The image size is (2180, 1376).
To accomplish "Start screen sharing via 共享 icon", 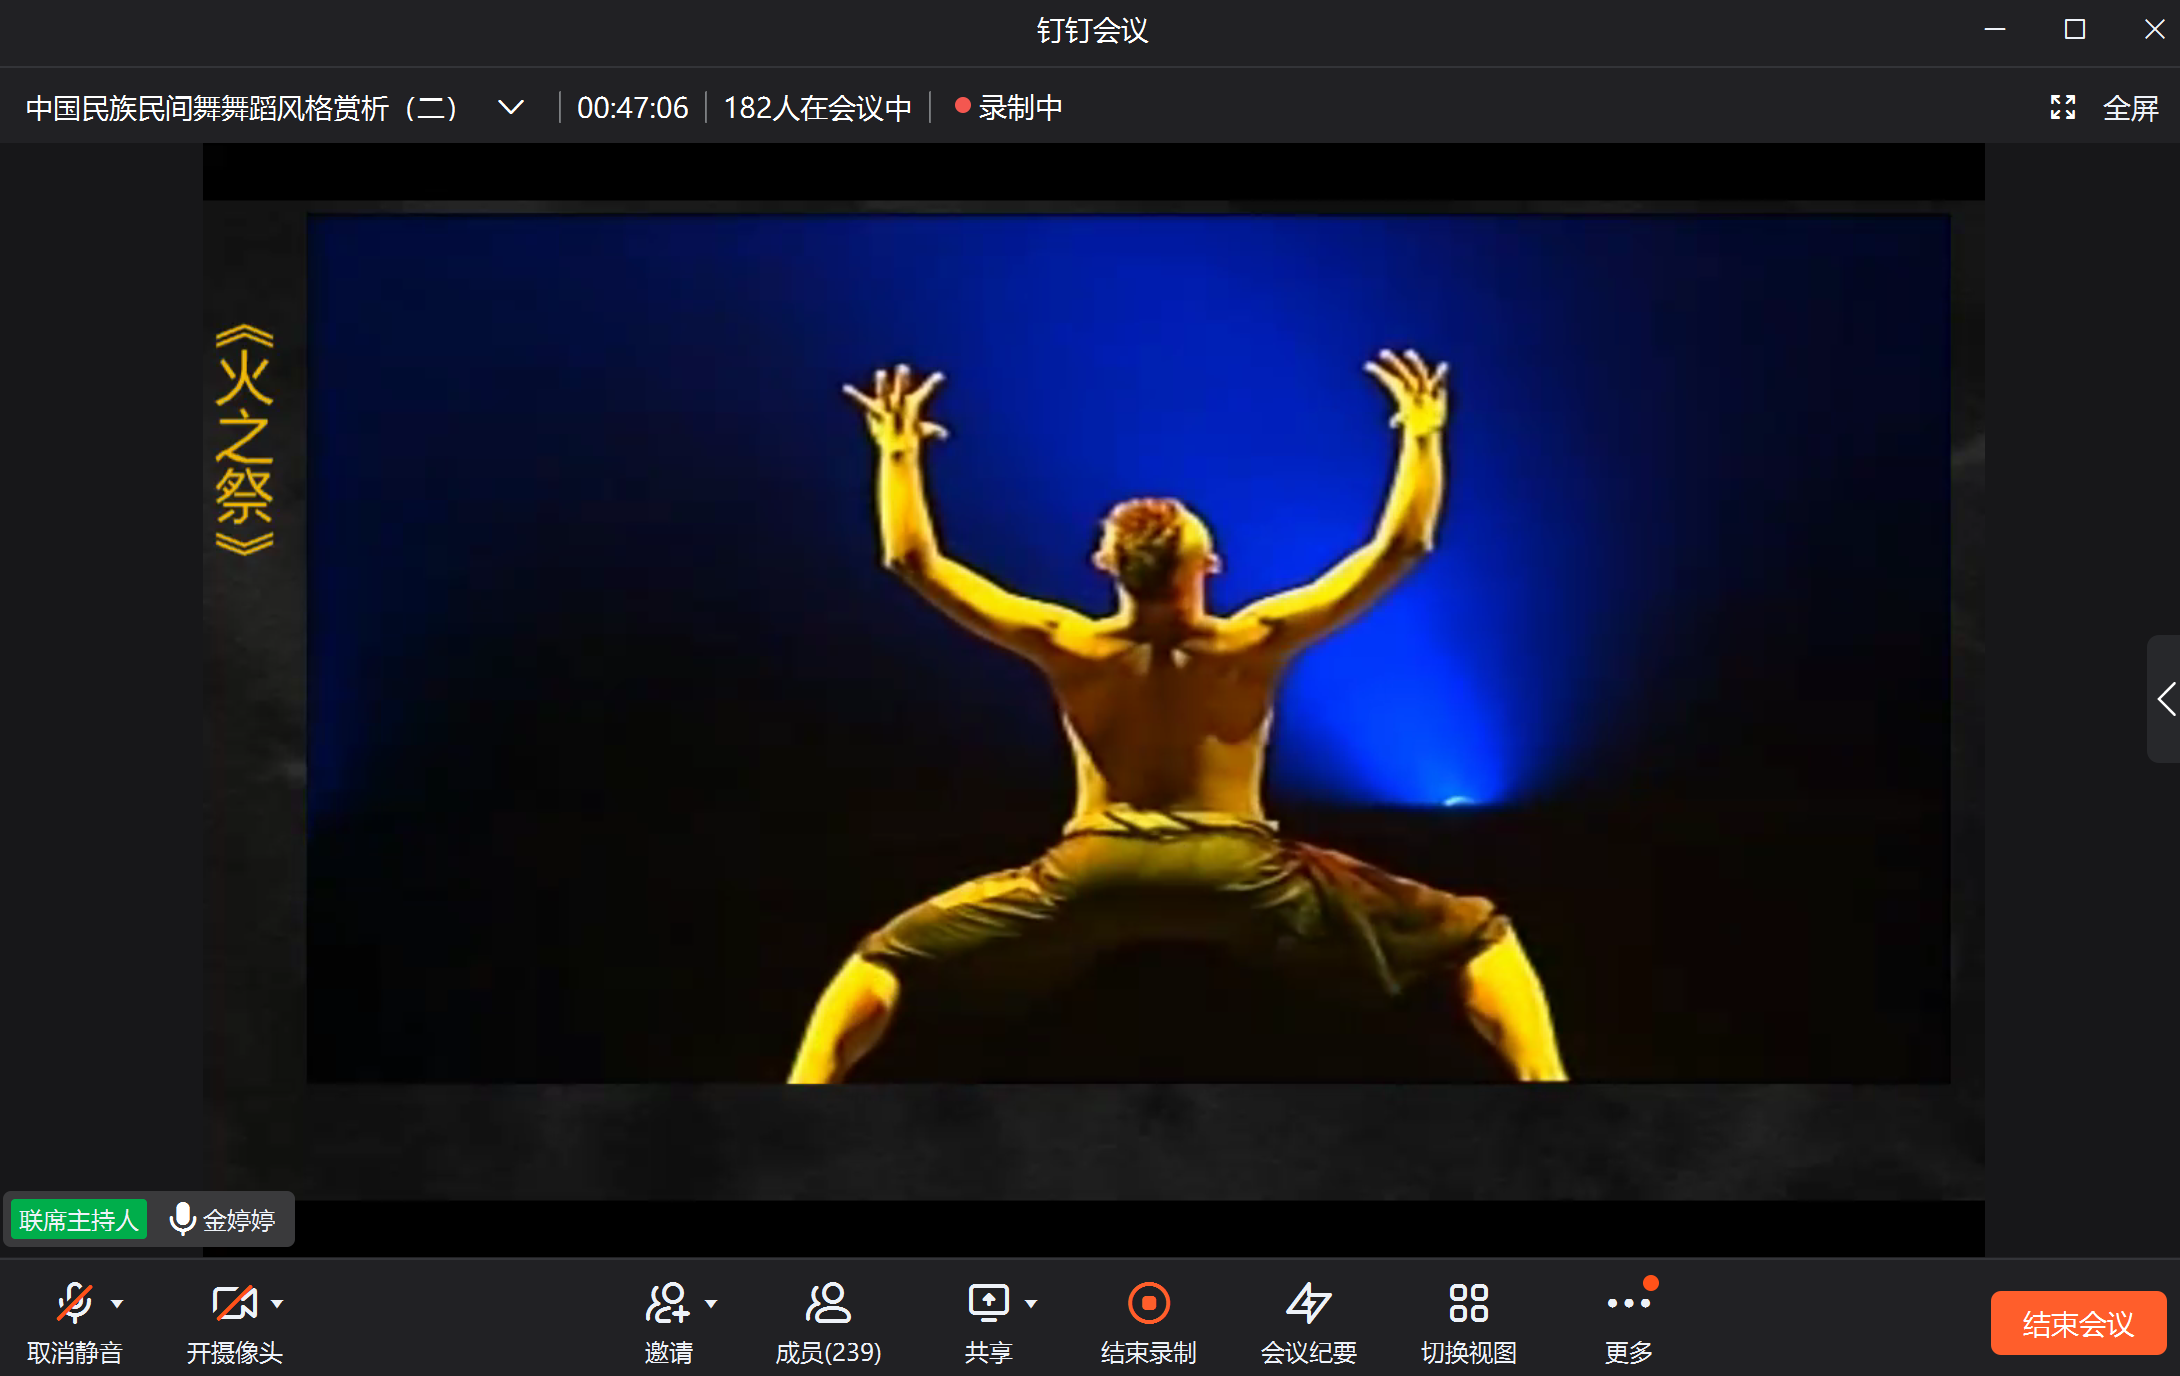I will coord(988,1303).
